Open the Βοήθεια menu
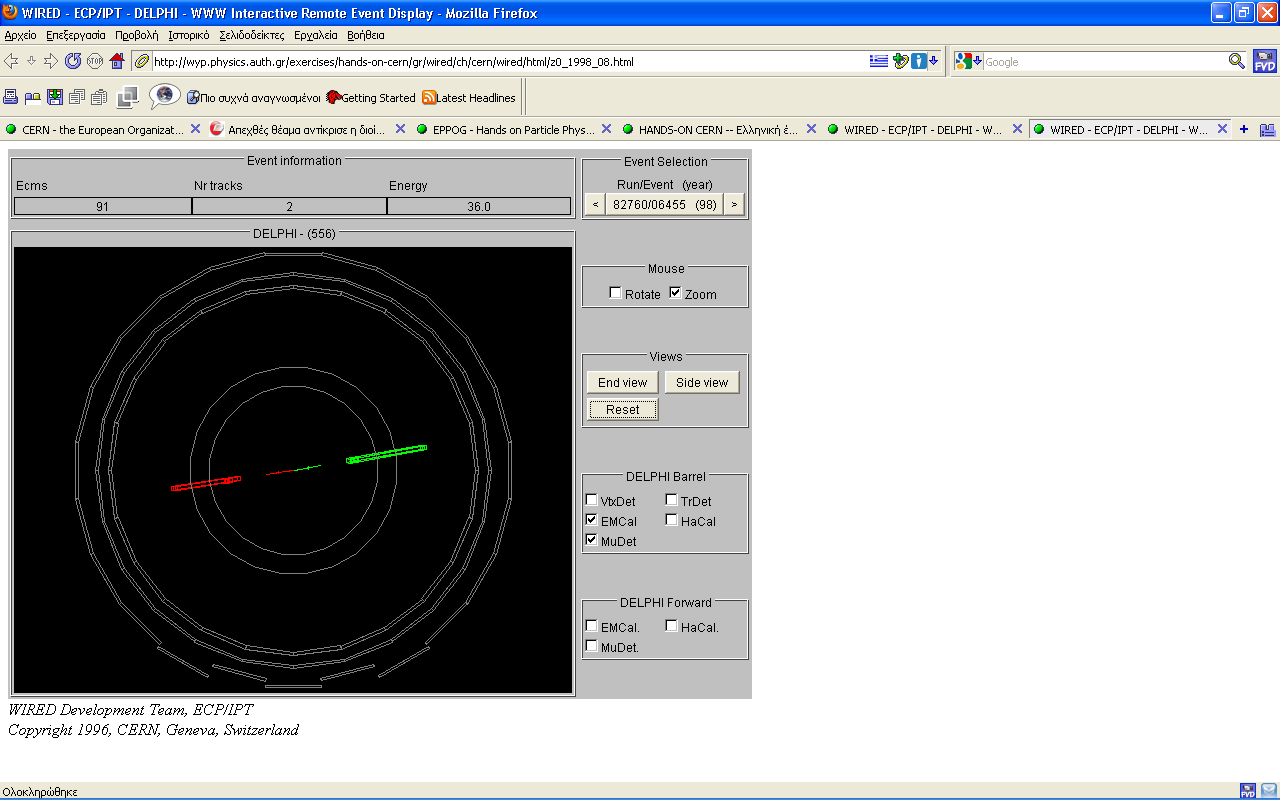 [x=366, y=35]
